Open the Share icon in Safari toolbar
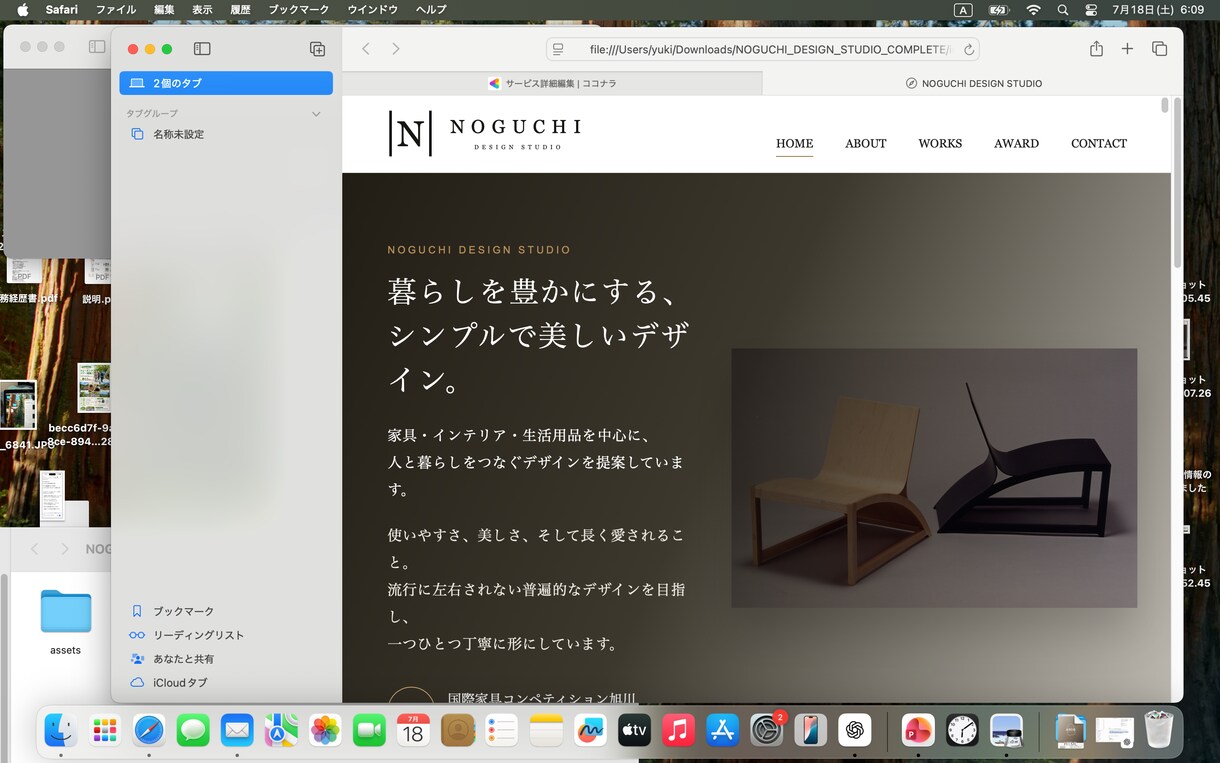The height and width of the screenshot is (763, 1220). click(x=1096, y=49)
